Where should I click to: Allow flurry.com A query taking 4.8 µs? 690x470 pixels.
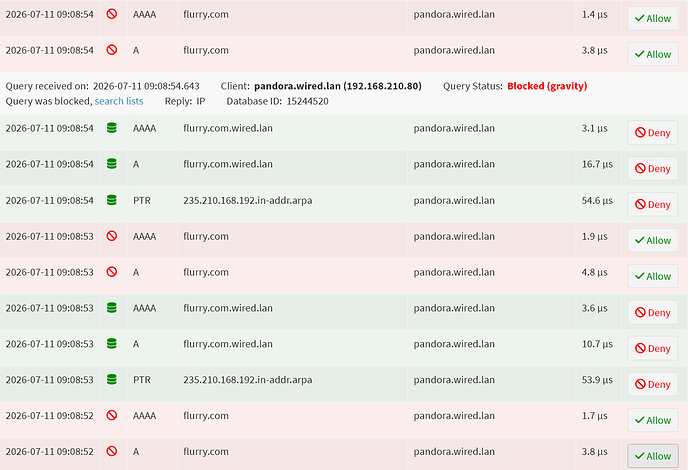(653, 276)
